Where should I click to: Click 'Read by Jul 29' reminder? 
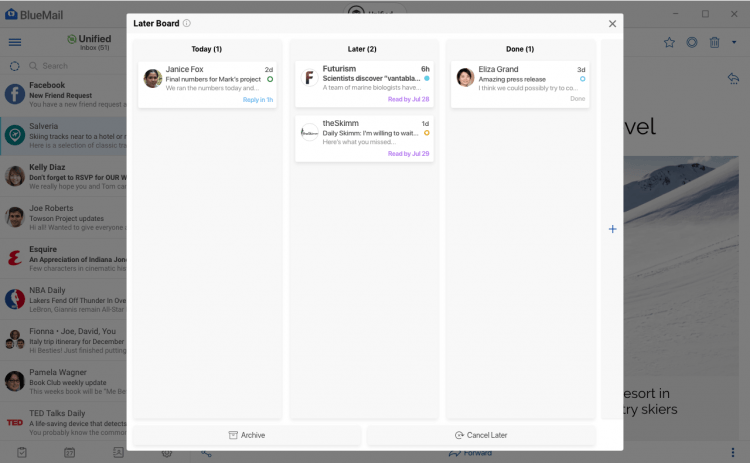408,154
